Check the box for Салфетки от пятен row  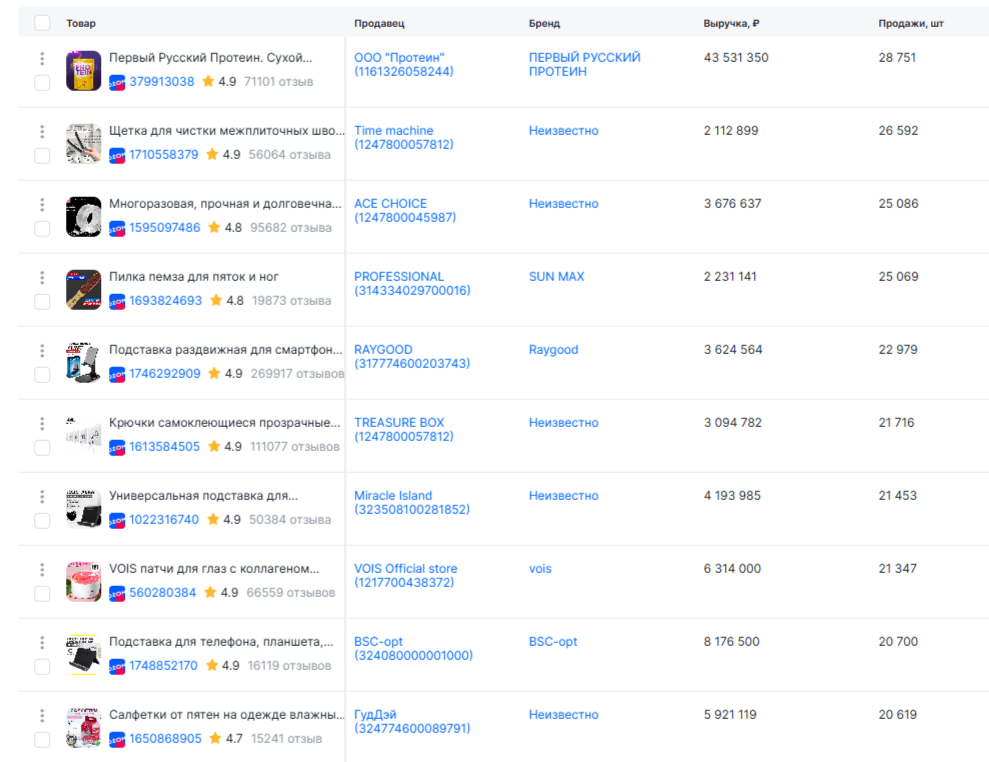click(x=42, y=739)
